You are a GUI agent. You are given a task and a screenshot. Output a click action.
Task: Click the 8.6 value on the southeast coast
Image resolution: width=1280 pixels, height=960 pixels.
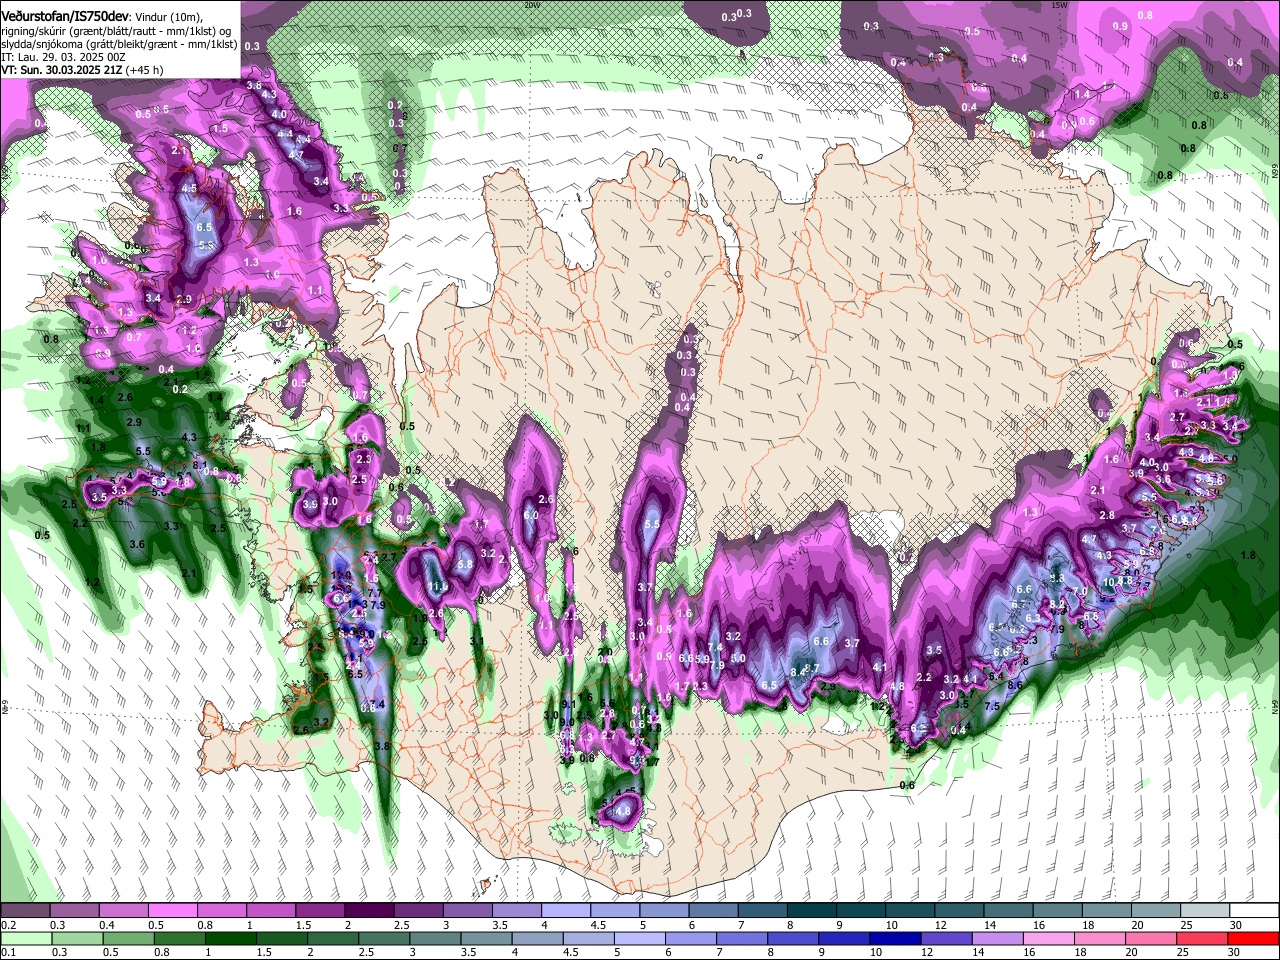[1014, 685]
